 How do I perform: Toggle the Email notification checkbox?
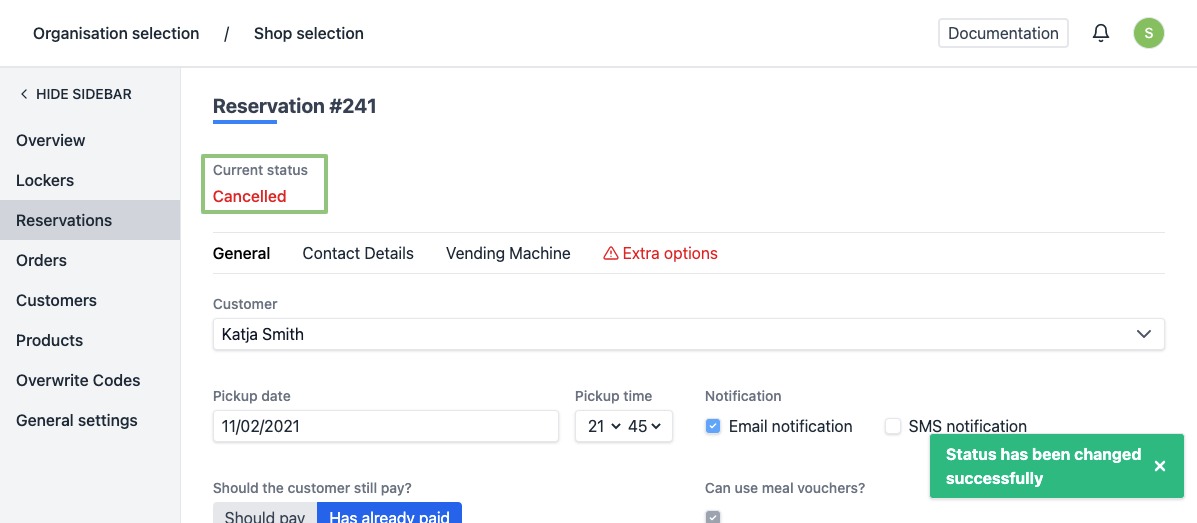point(713,426)
